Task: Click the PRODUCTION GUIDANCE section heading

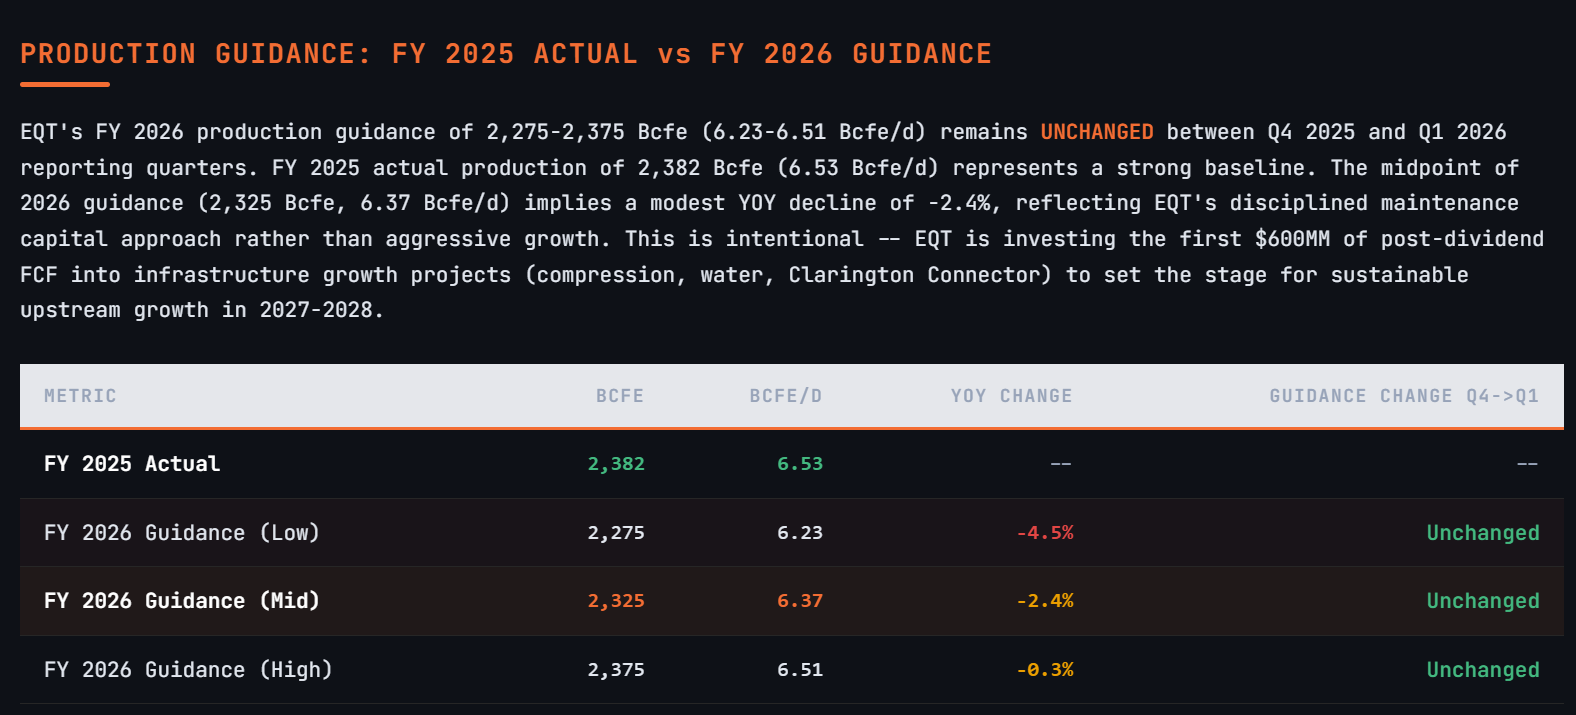Action: [x=505, y=54]
